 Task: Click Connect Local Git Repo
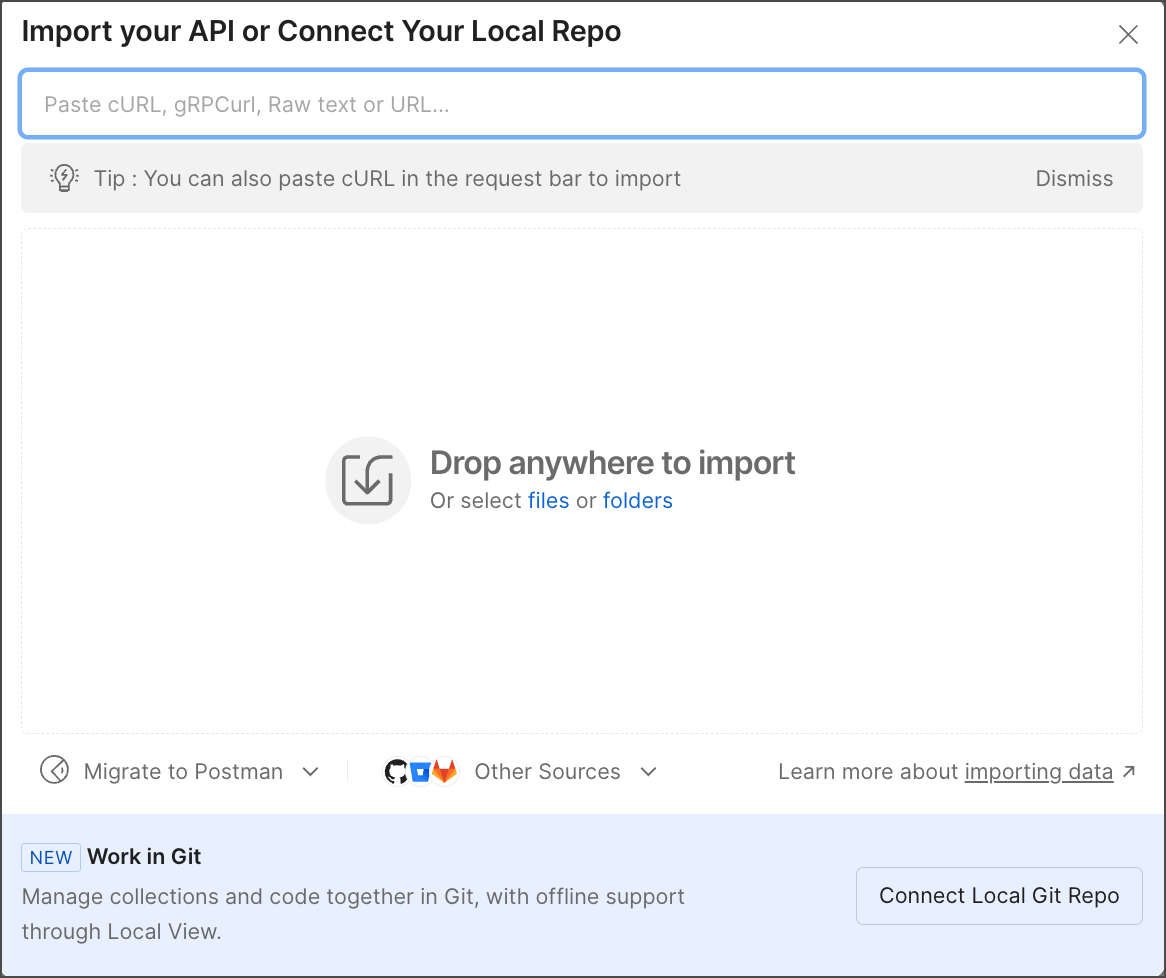pyautogui.click(x=999, y=896)
